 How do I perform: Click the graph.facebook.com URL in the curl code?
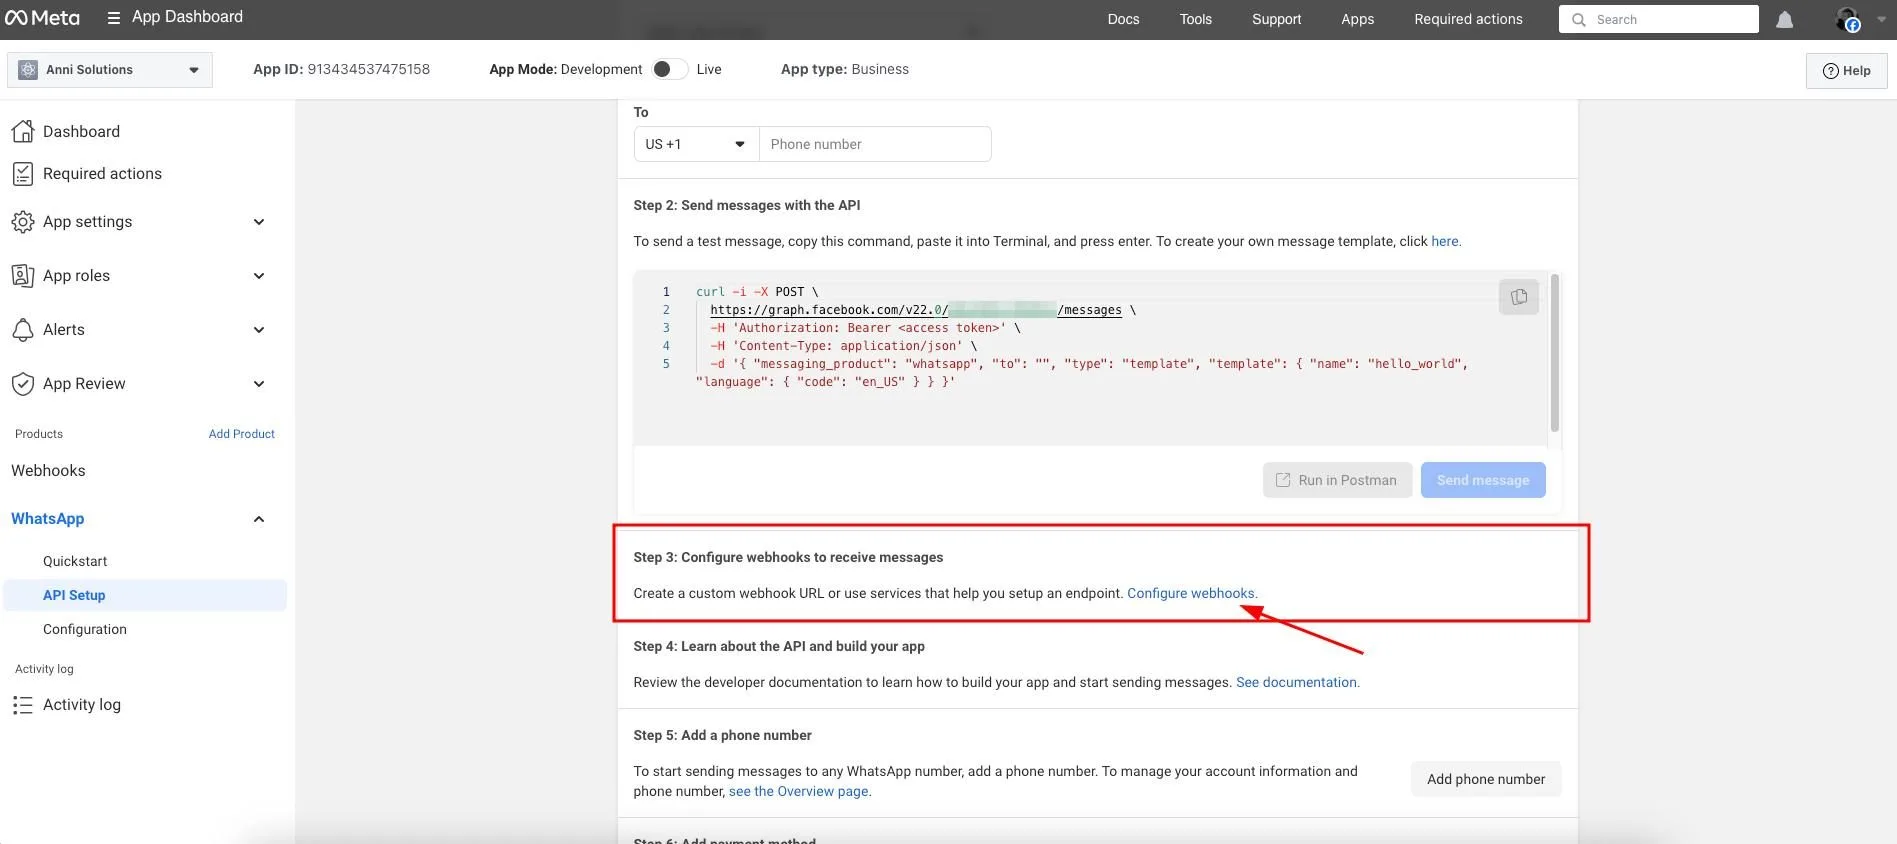[x=916, y=310]
